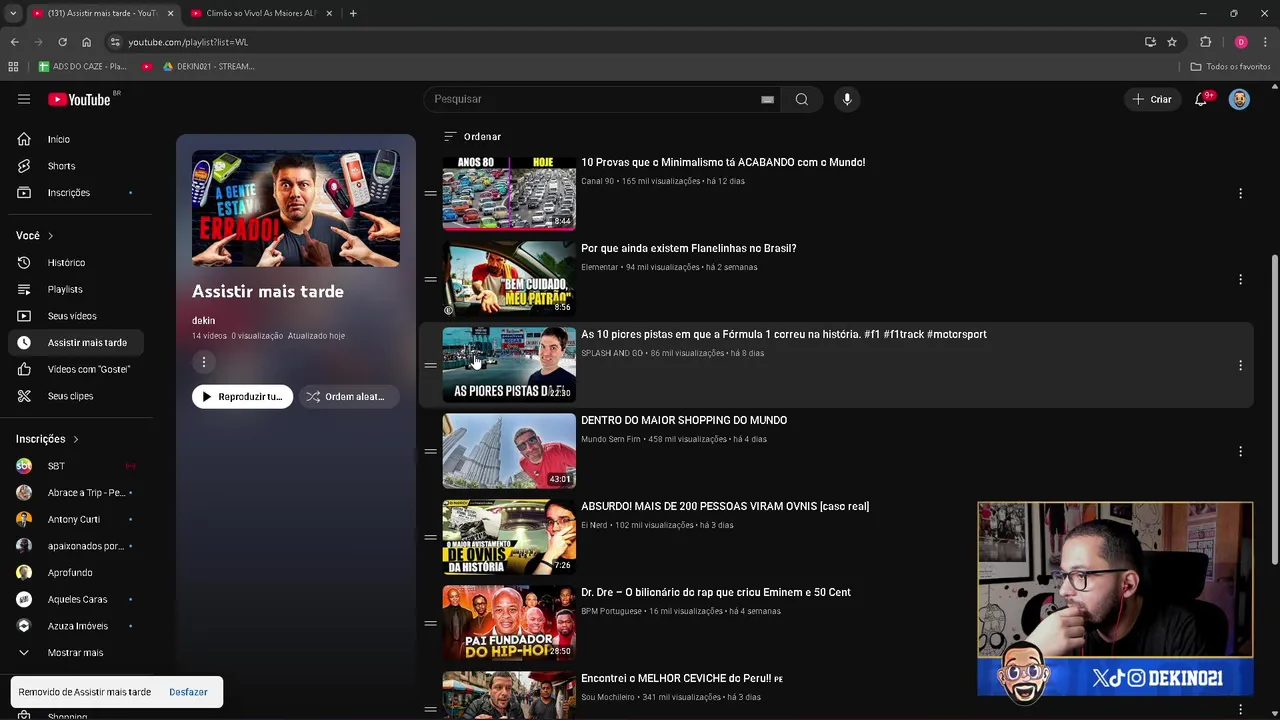
Task: Click Desfazer in the removal toast
Action: click(x=188, y=692)
